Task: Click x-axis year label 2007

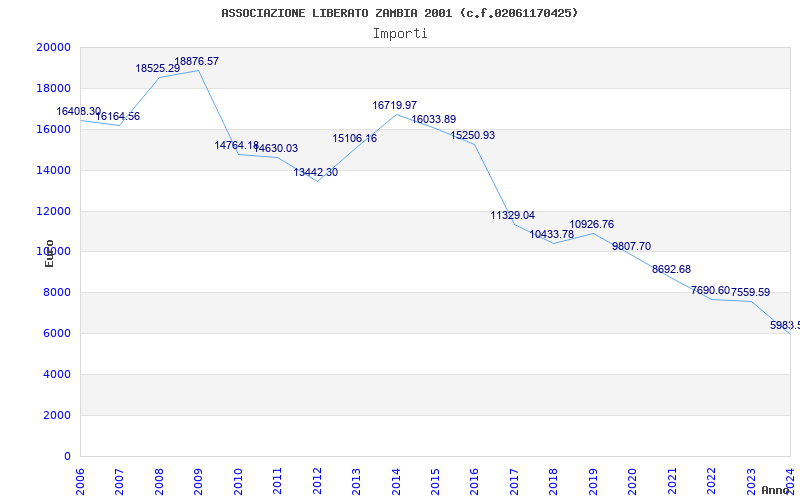Action: 119,481
